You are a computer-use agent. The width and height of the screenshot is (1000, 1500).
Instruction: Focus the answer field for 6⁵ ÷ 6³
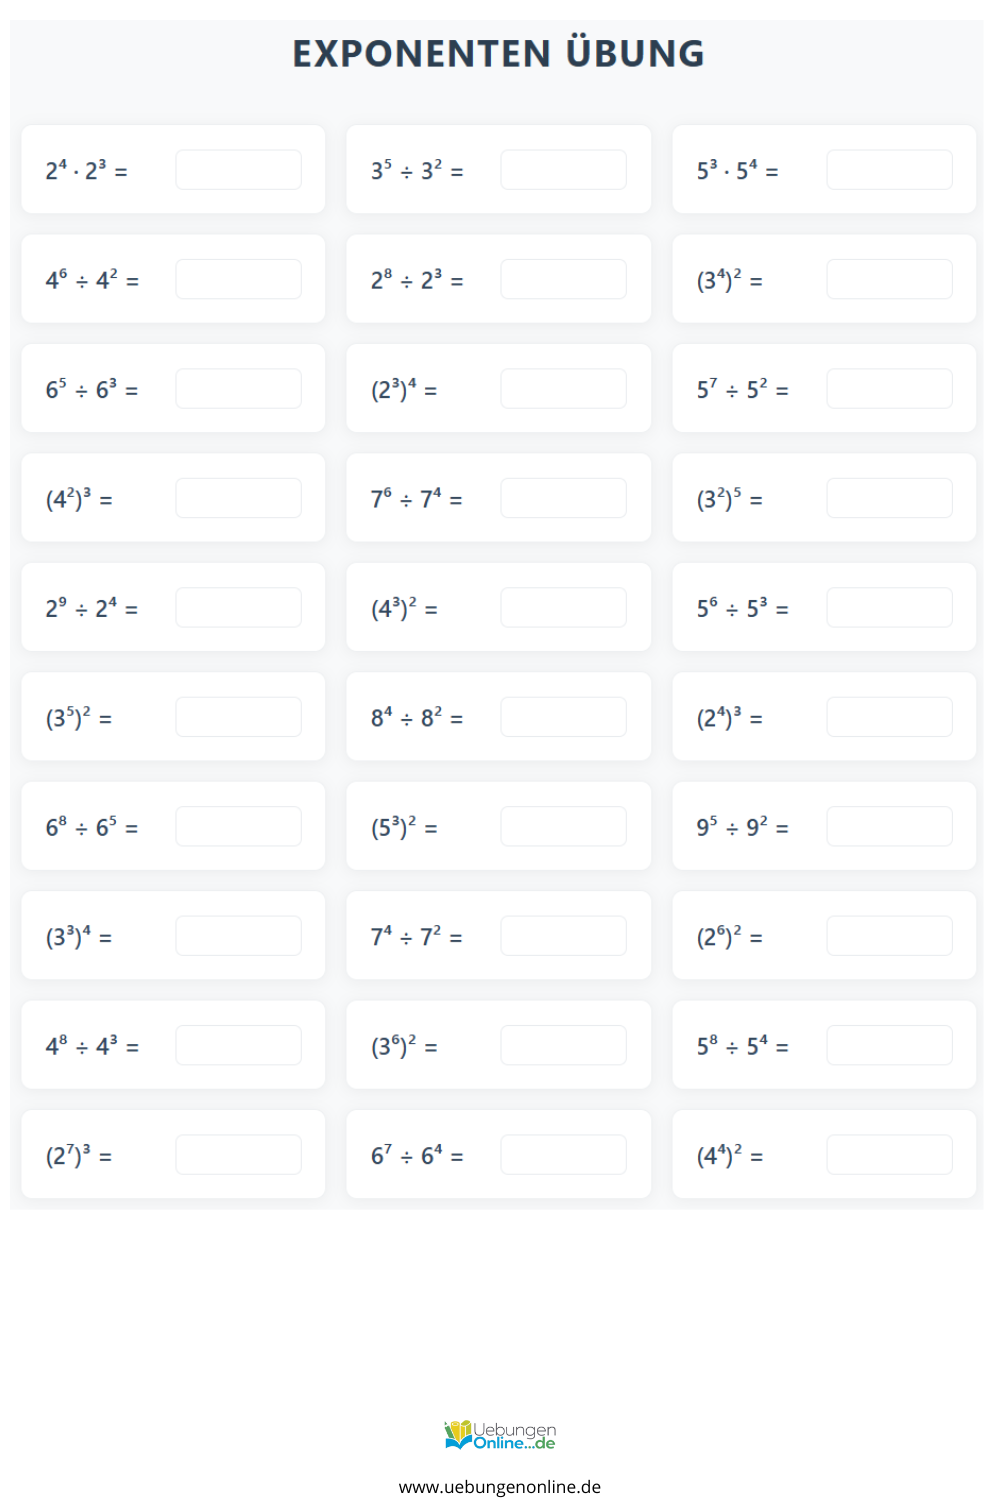tap(238, 389)
